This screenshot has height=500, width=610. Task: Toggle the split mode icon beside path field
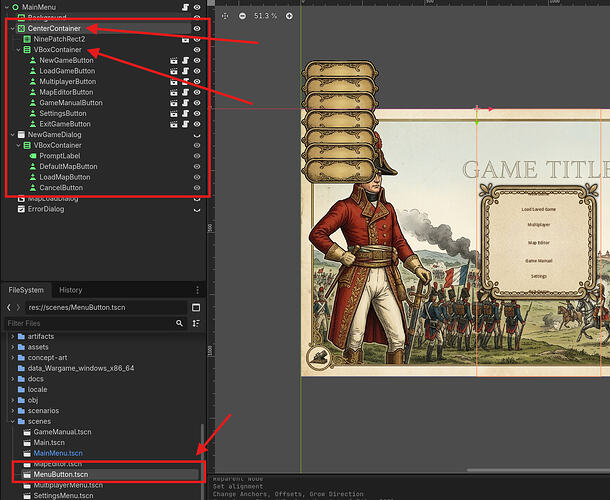tap(196, 307)
